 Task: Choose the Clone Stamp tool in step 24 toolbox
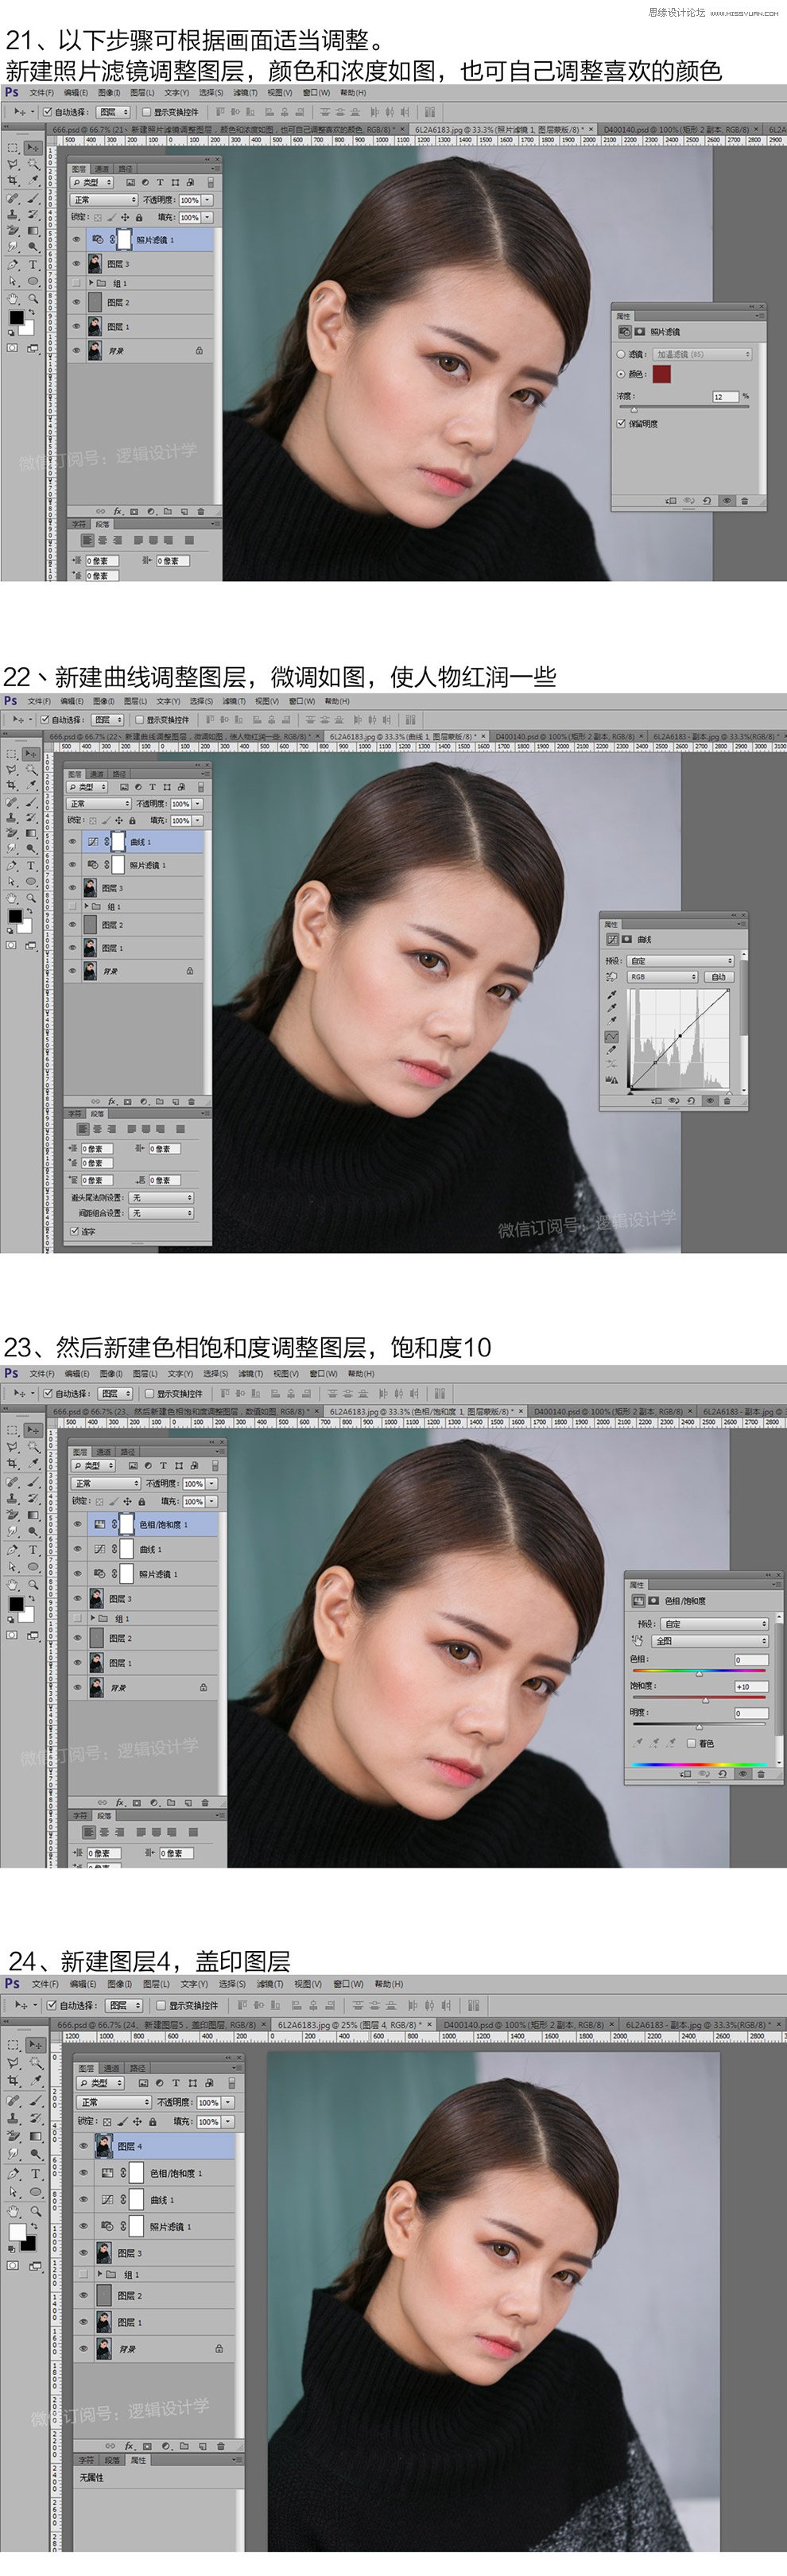point(13,2118)
